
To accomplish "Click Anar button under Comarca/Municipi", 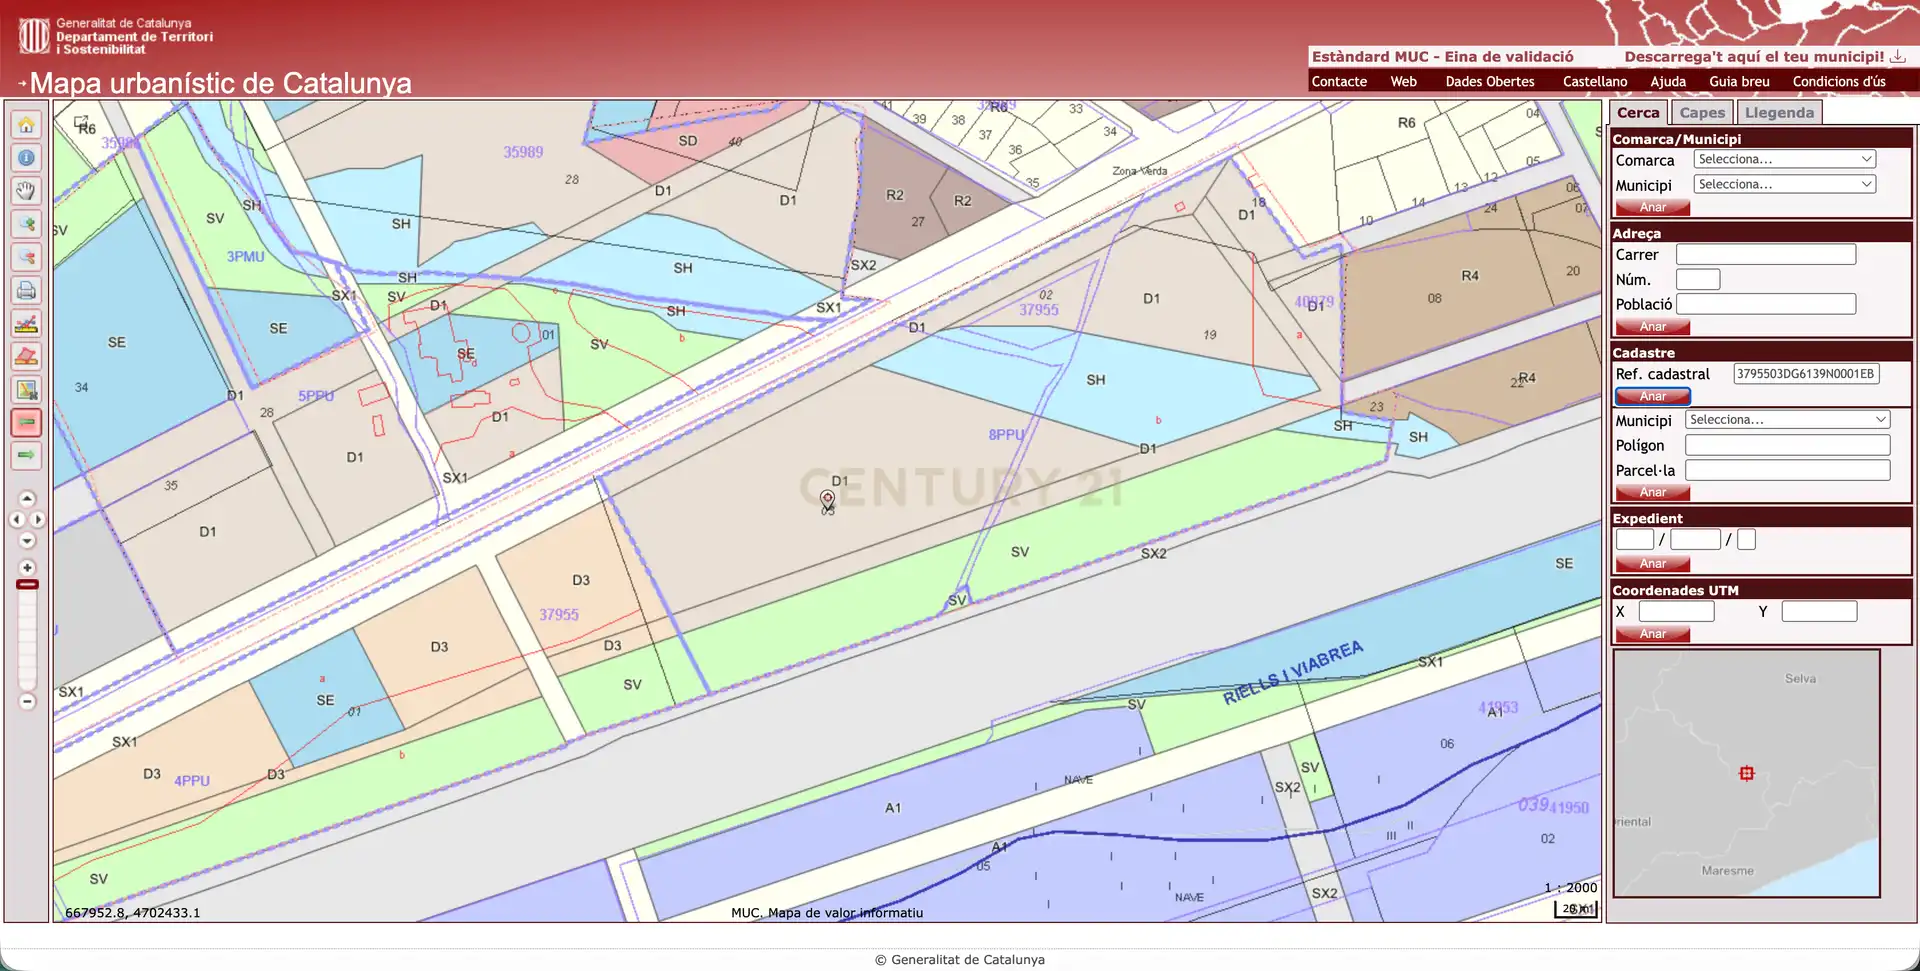I will pos(1652,208).
